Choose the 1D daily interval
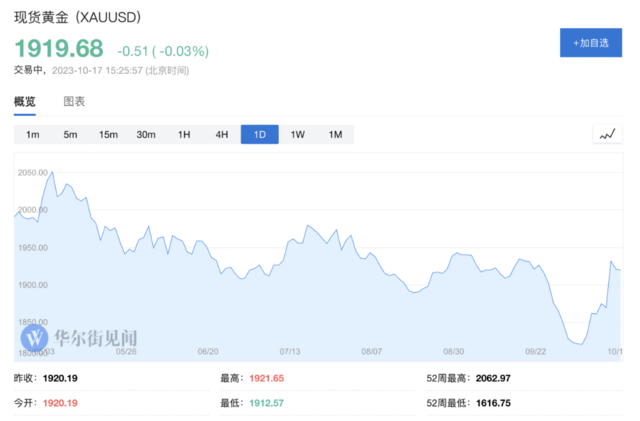Image resolution: width=640 pixels, height=421 pixels. coord(260,134)
